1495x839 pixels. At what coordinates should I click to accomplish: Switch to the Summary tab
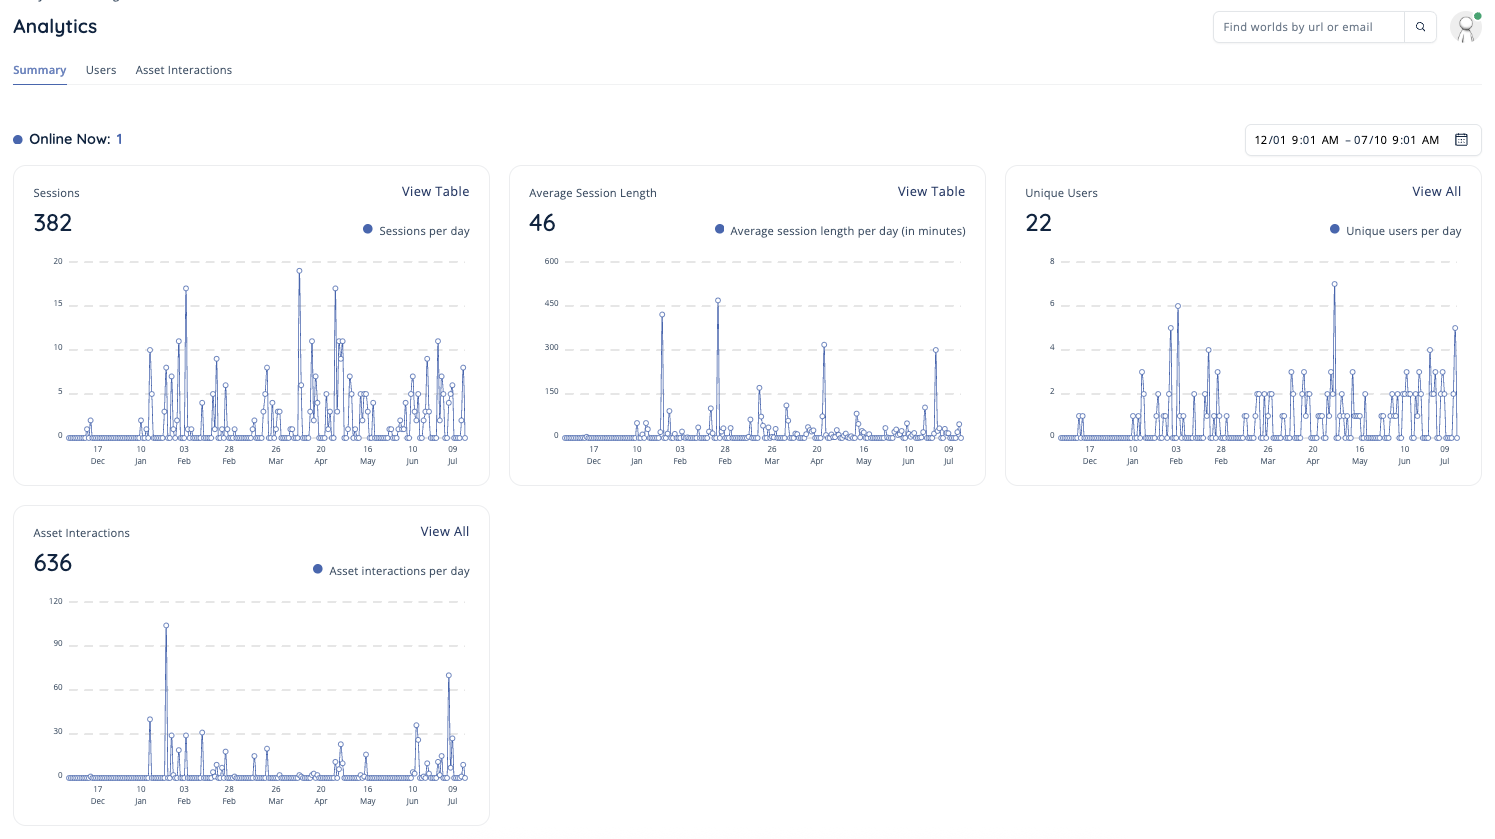(x=40, y=70)
